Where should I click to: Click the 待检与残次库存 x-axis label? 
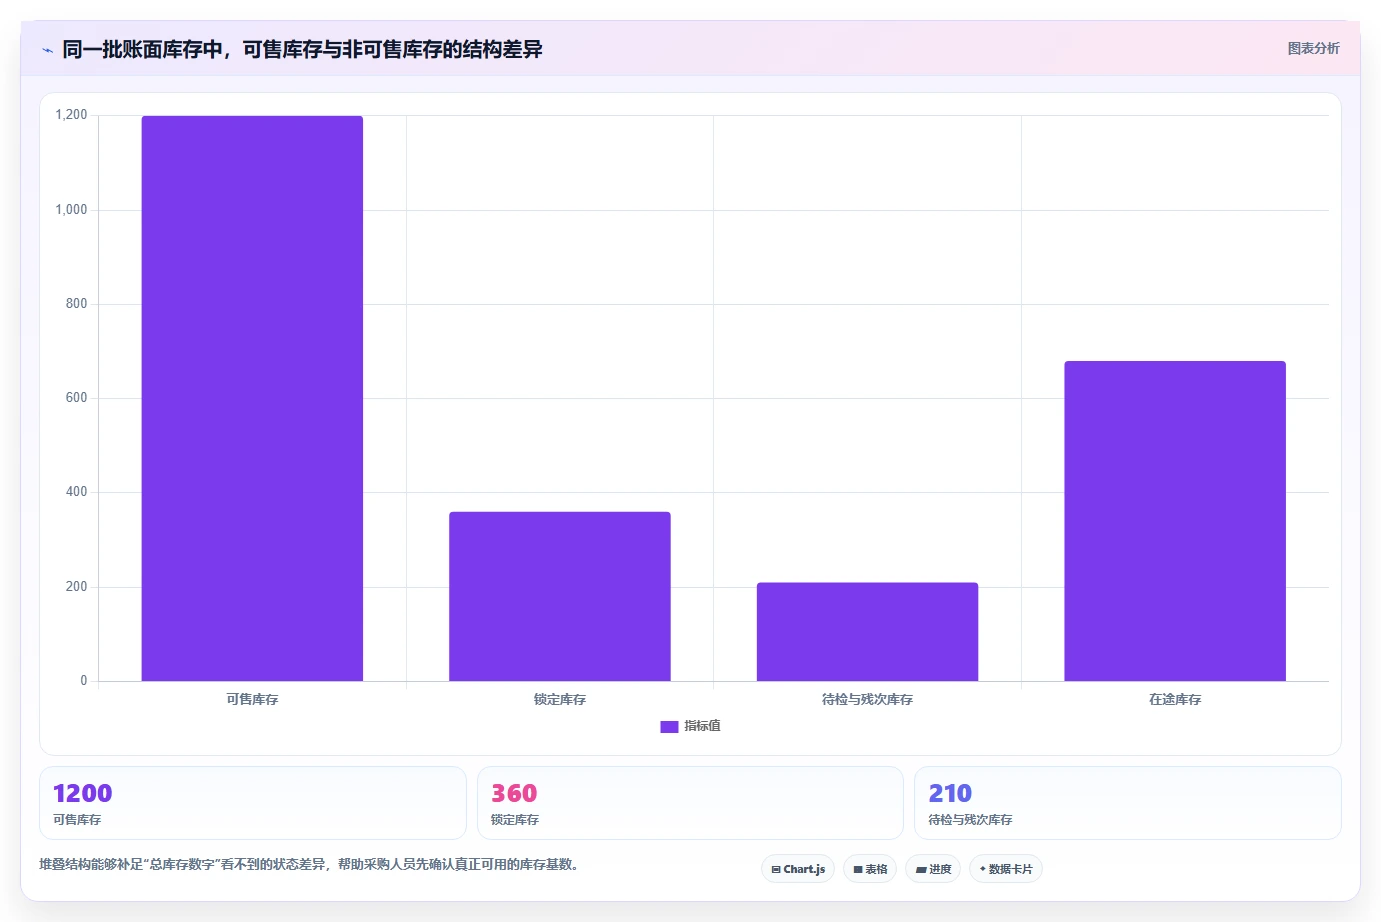click(x=867, y=699)
